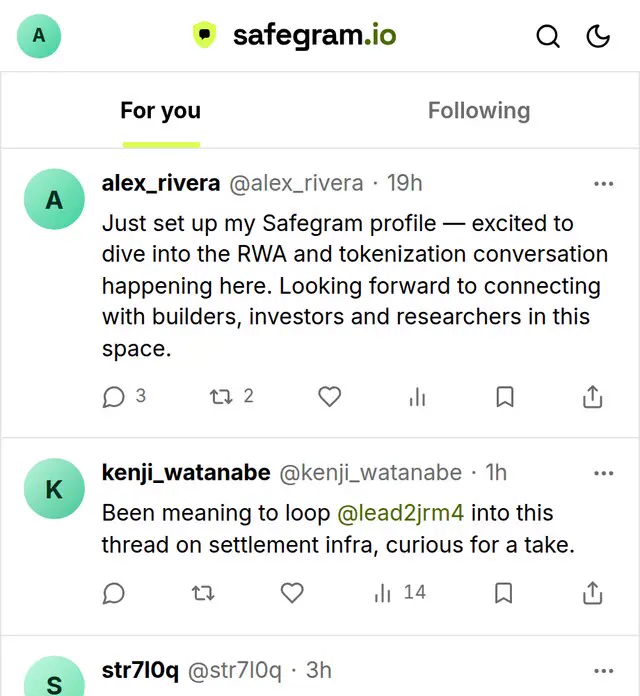The height and width of the screenshot is (696, 640).
Task: View analytics on alex_rivera's post
Action: coord(417,396)
